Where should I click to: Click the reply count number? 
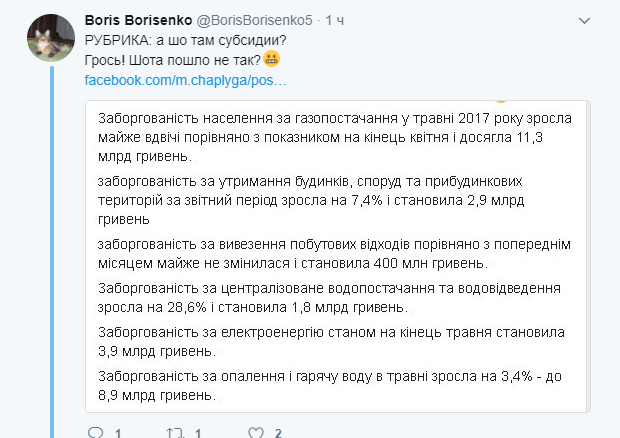[118, 434]
